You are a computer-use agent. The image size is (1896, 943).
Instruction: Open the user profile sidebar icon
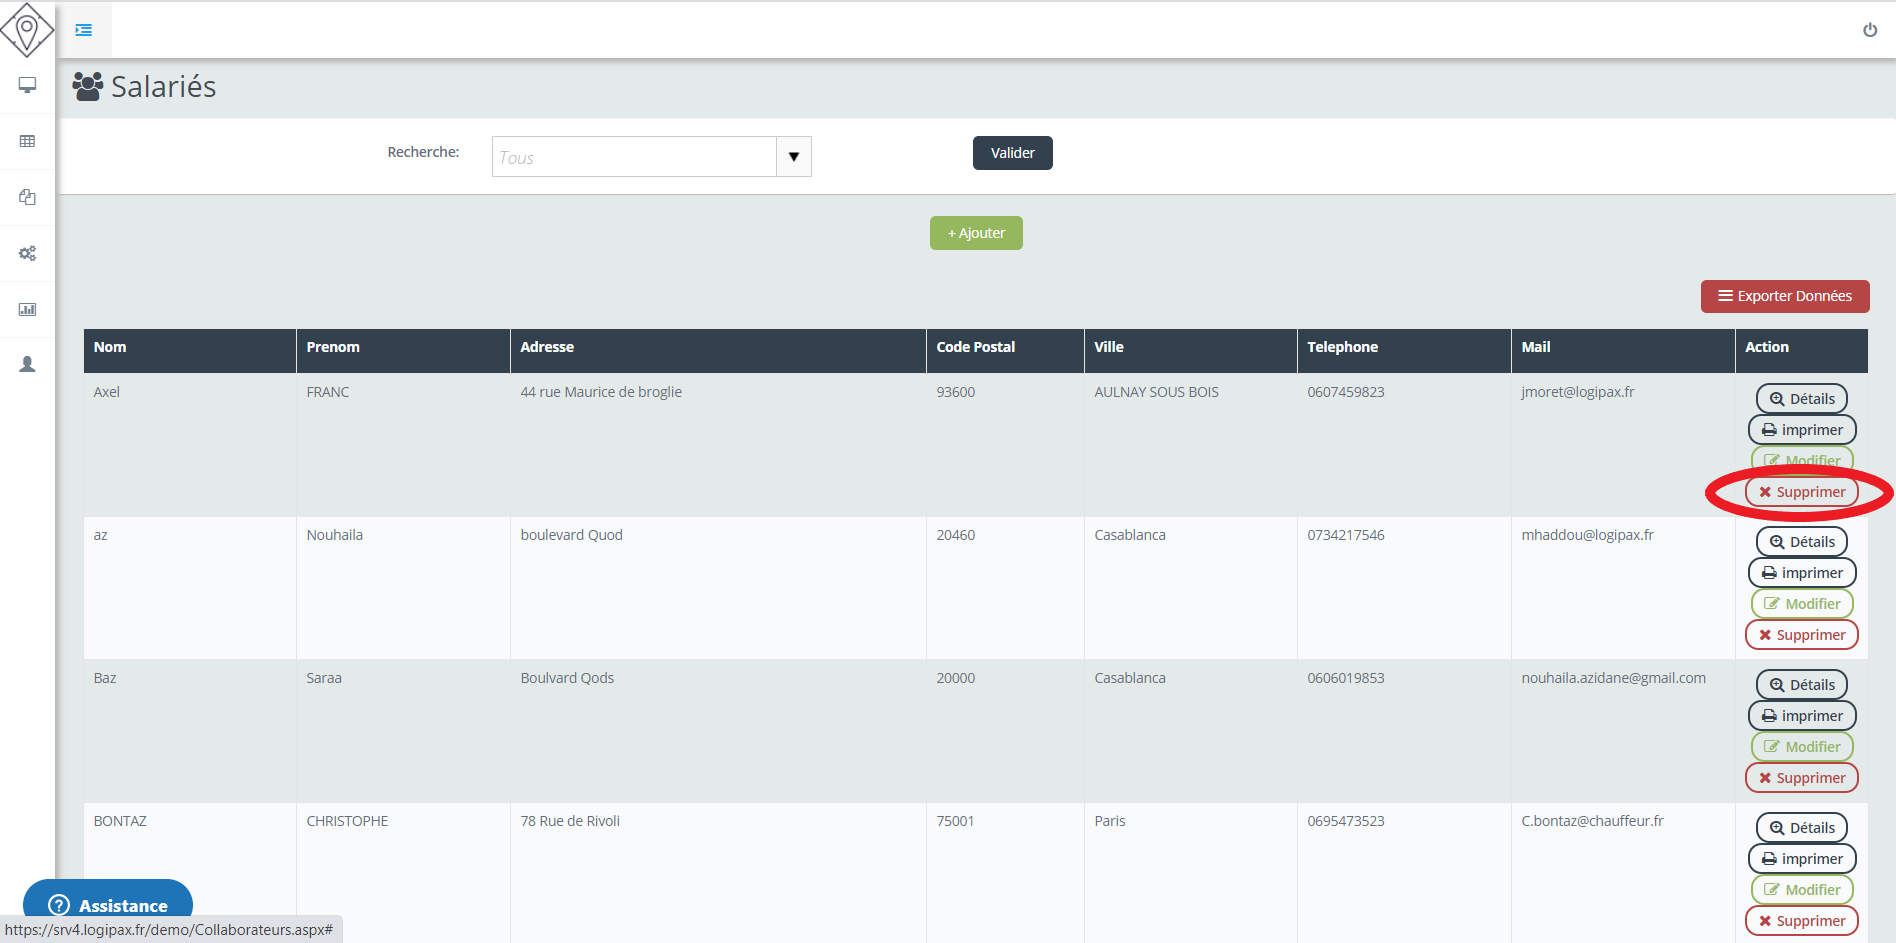(27, 365)
